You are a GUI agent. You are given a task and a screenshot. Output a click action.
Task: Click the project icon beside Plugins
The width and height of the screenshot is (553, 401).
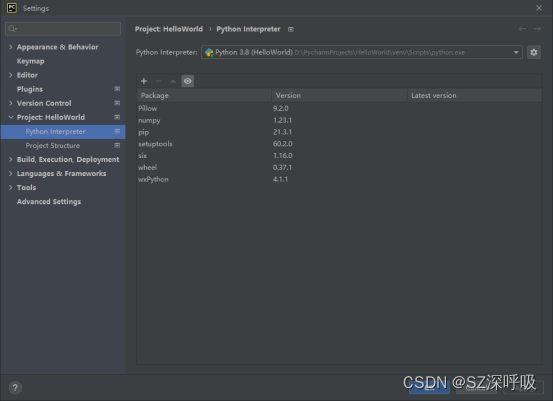(117, 89)
